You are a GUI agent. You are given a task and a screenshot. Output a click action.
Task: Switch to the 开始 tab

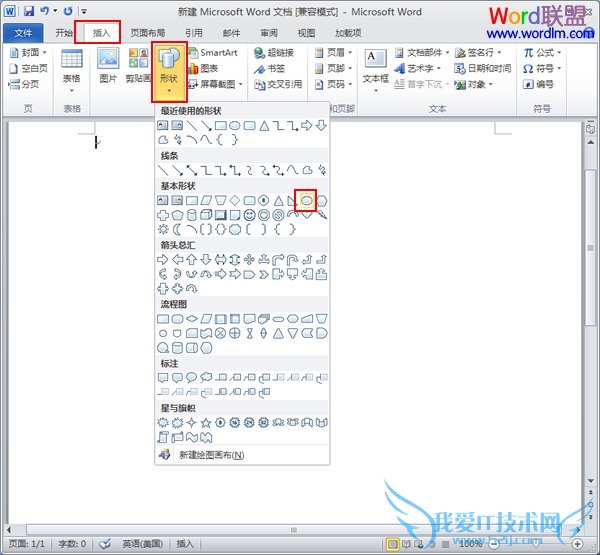tap(64, 33)
